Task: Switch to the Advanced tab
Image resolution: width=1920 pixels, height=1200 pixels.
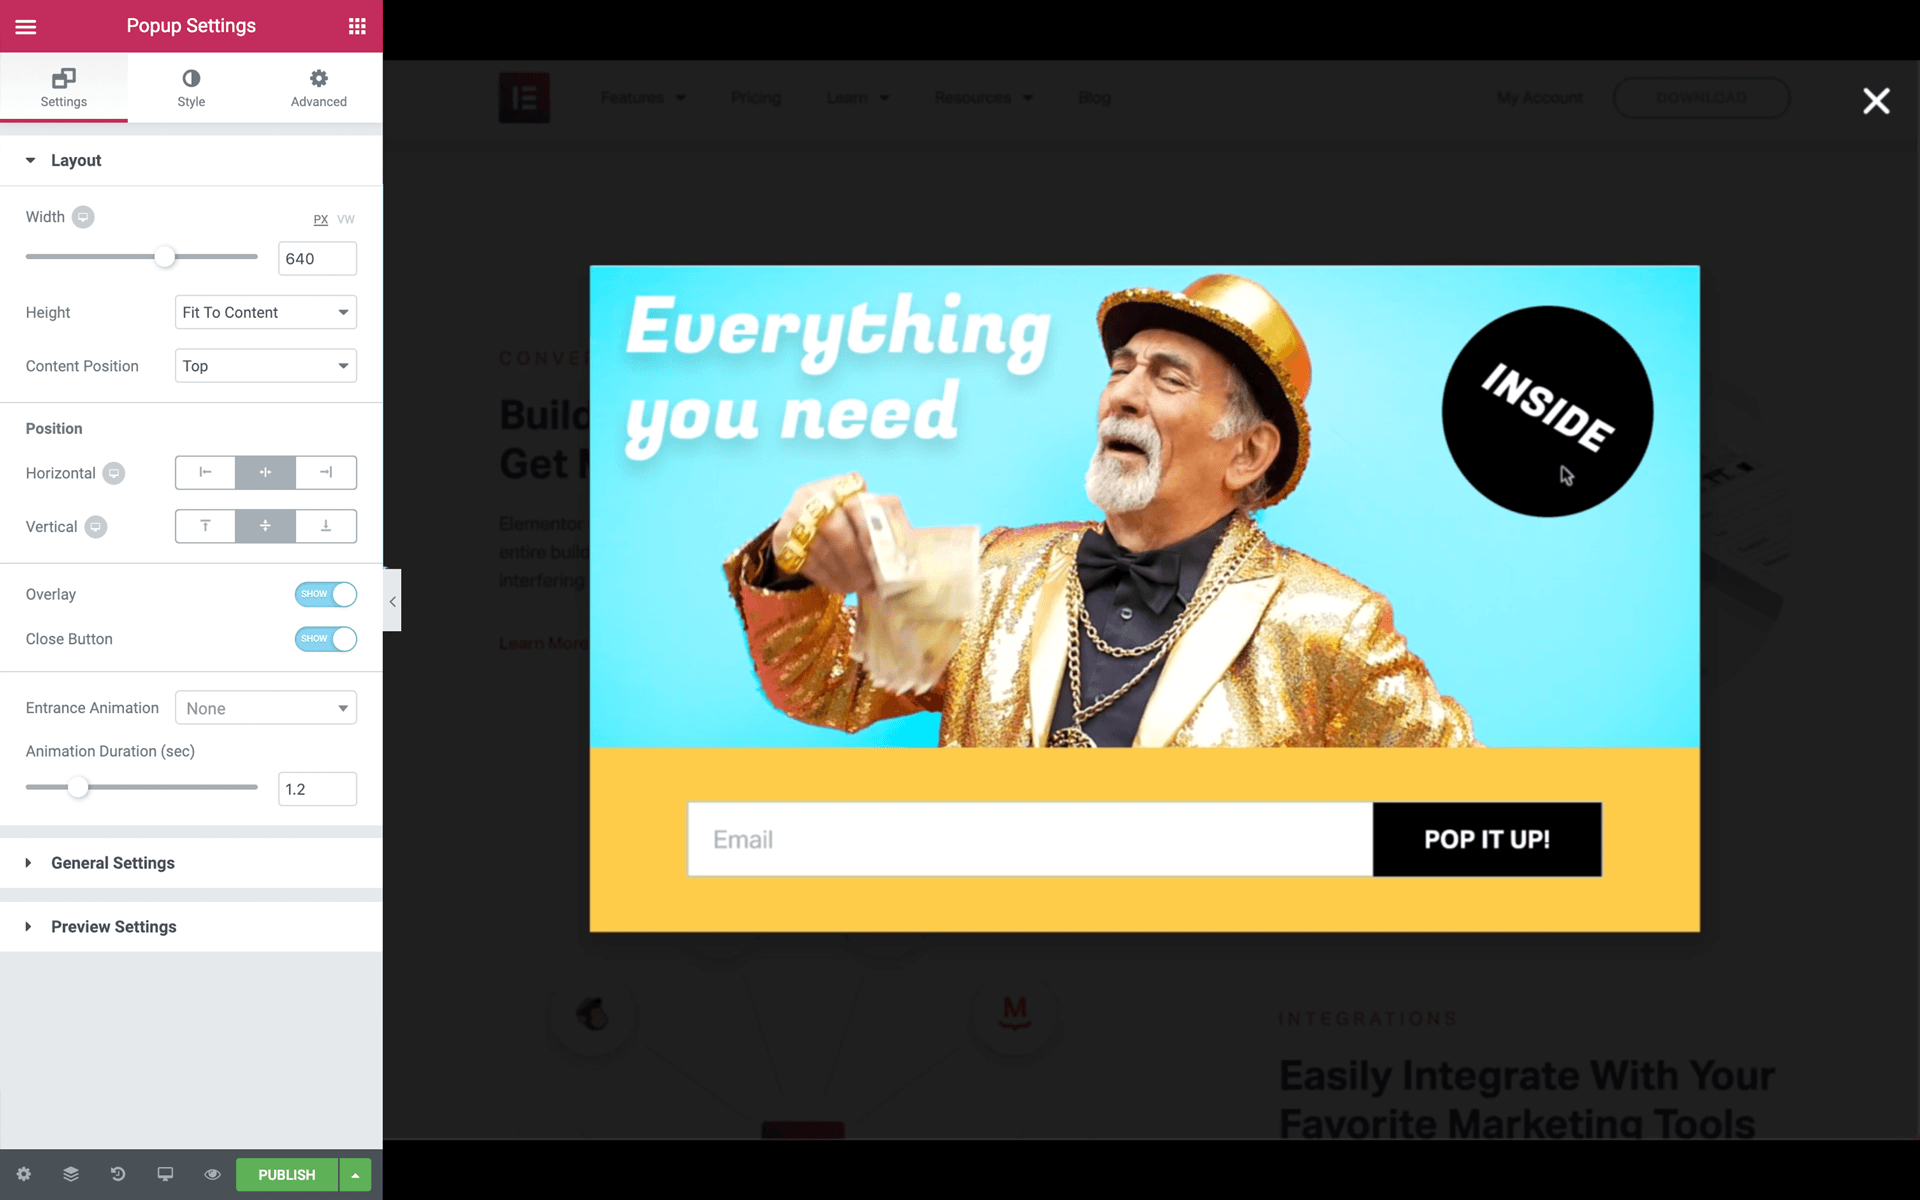Action: click(318, 86)
